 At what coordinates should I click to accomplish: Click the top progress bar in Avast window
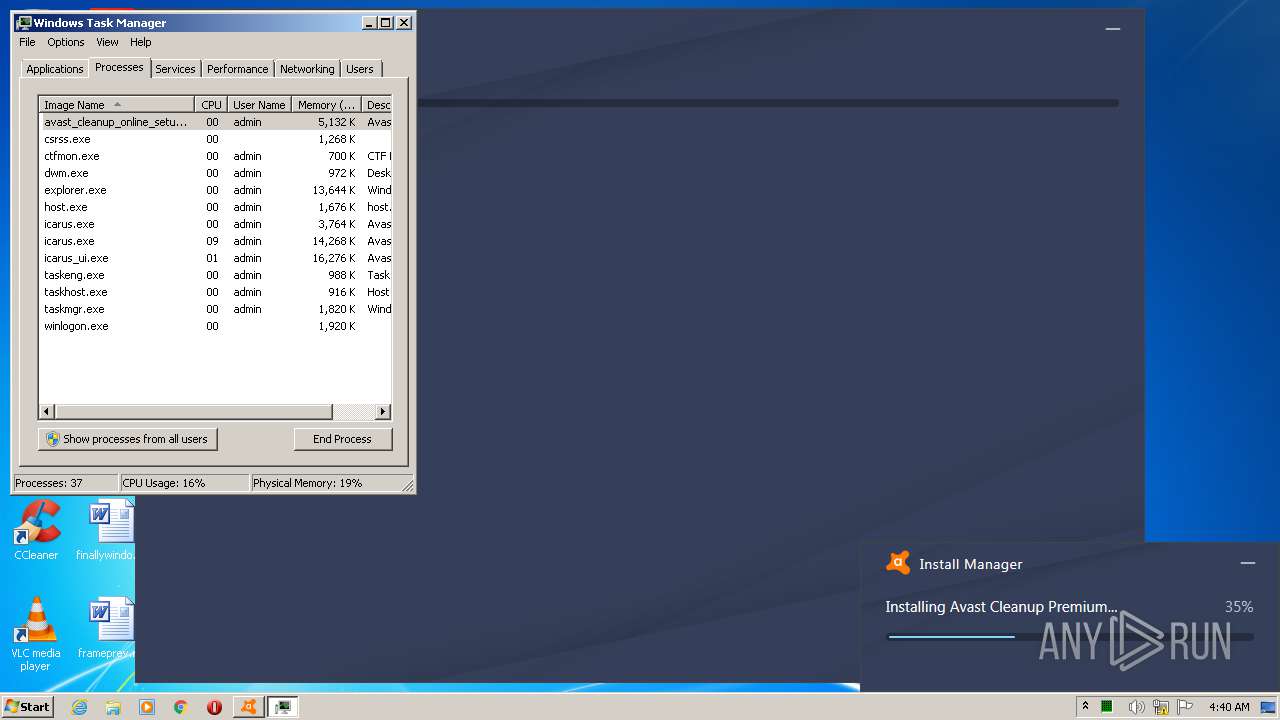pos(767,103)
